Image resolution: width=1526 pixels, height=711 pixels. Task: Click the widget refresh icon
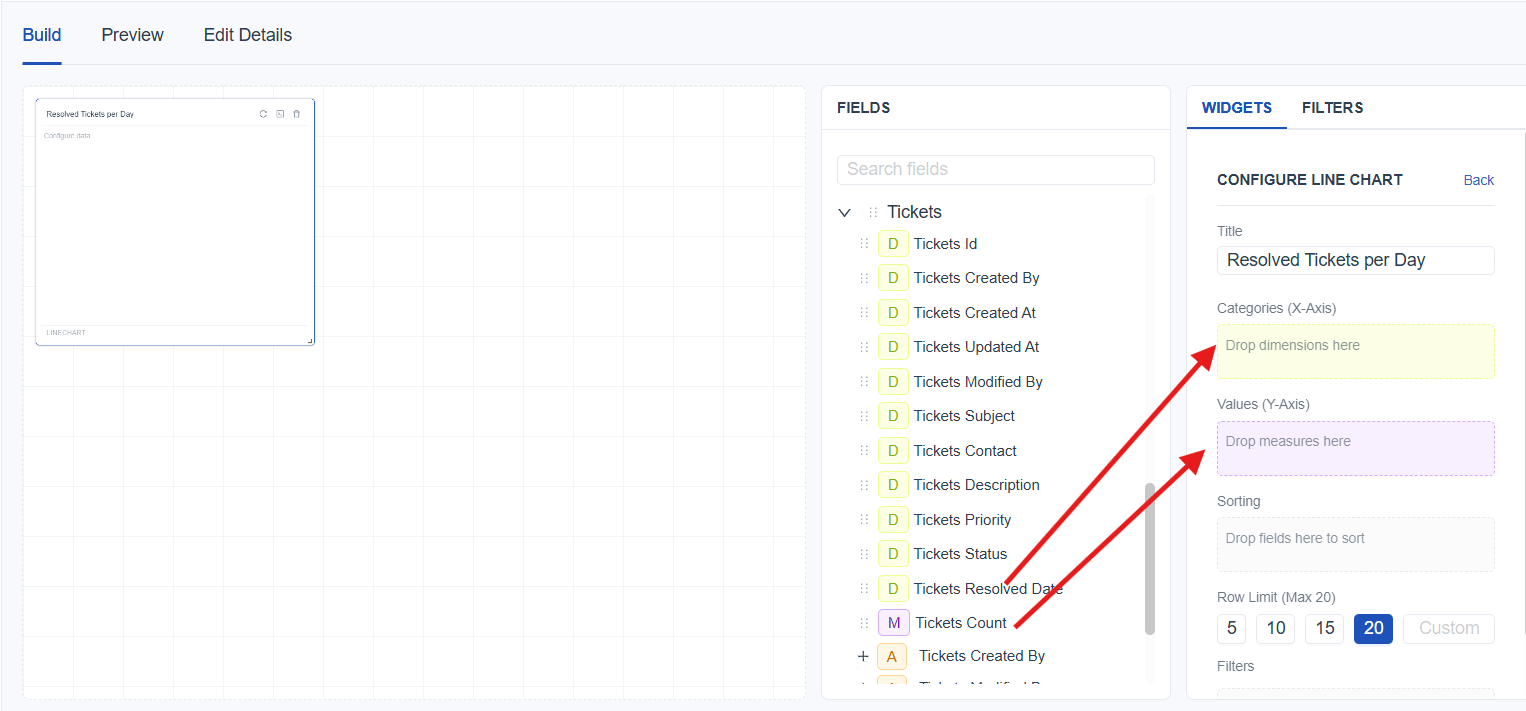click(263, 114)
